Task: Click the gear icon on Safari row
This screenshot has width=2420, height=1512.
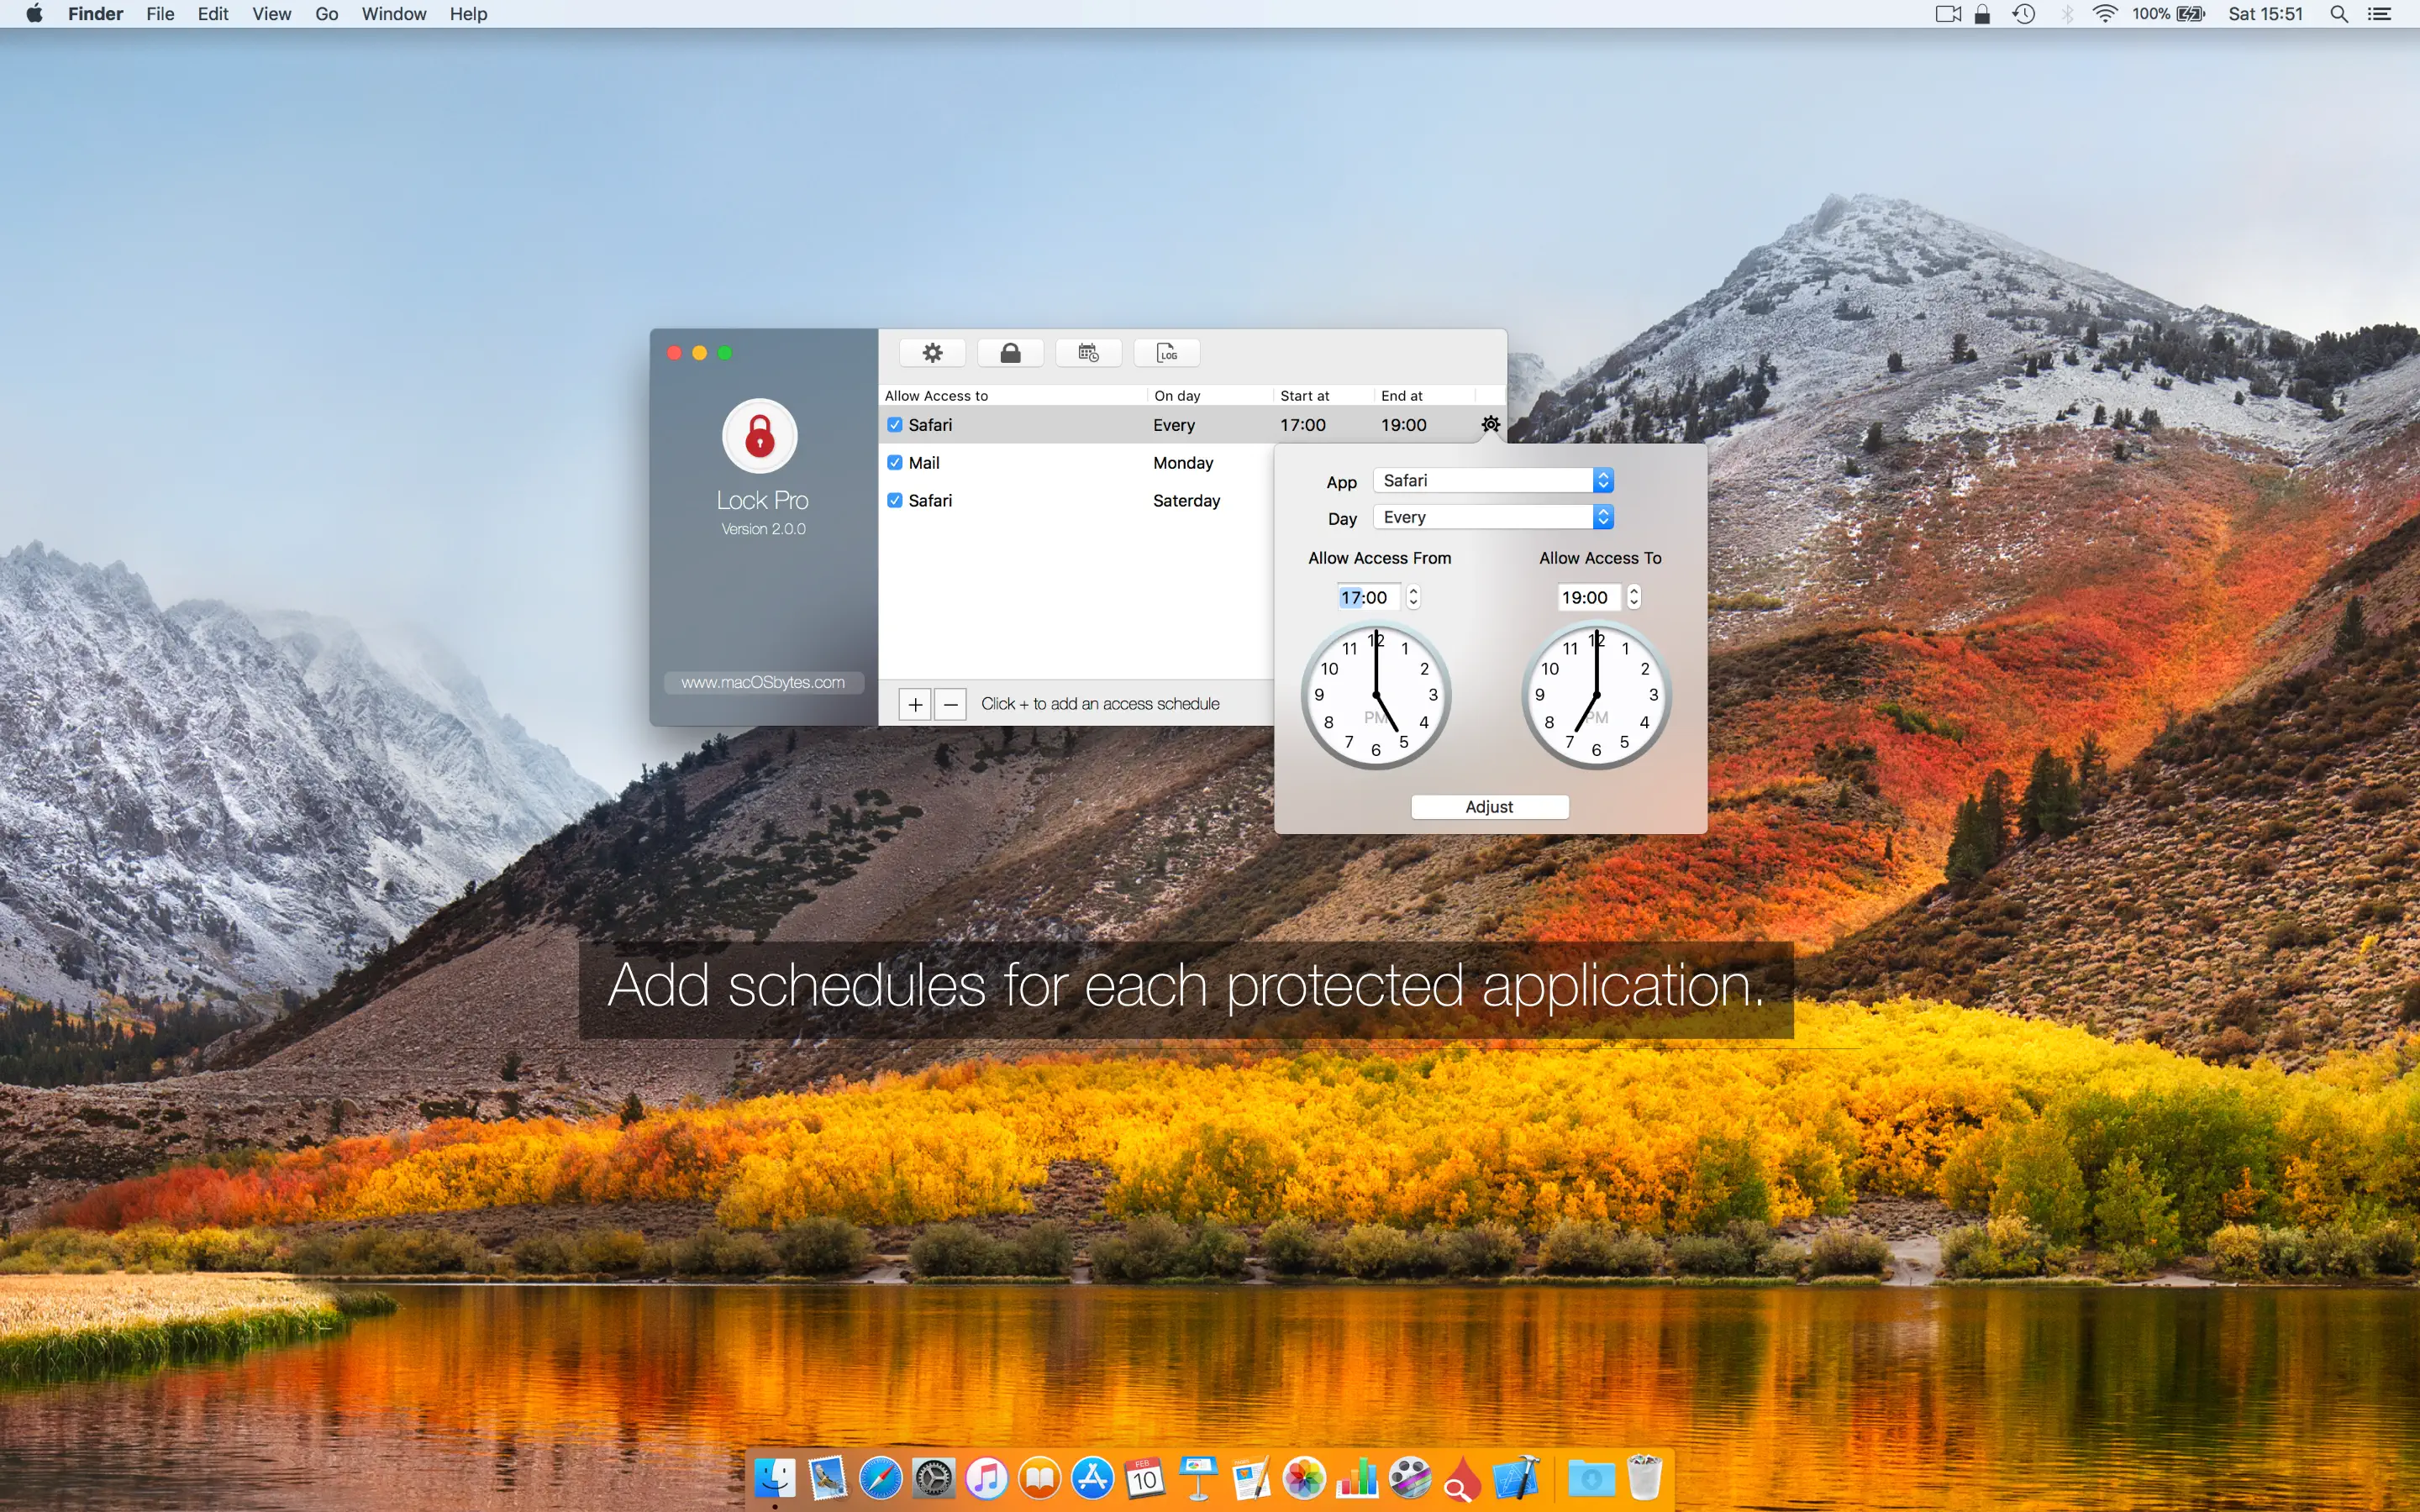Action: [x=1490, y=424]
